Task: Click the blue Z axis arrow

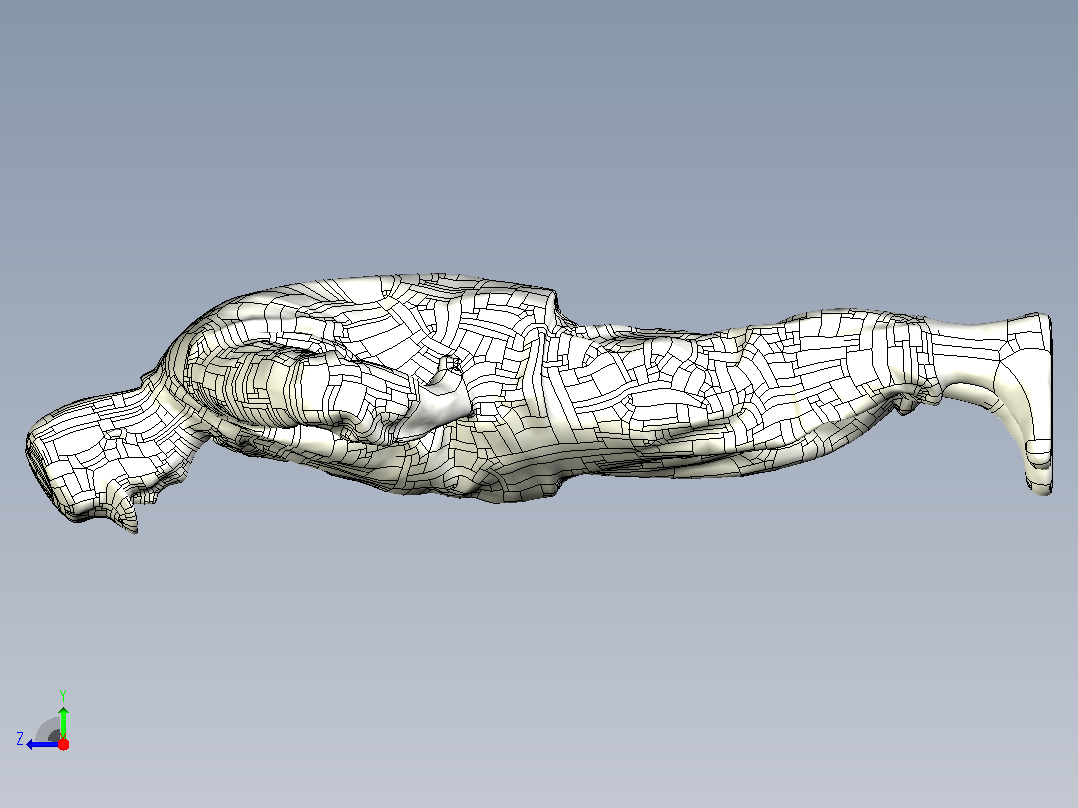Action: point(41,744)
